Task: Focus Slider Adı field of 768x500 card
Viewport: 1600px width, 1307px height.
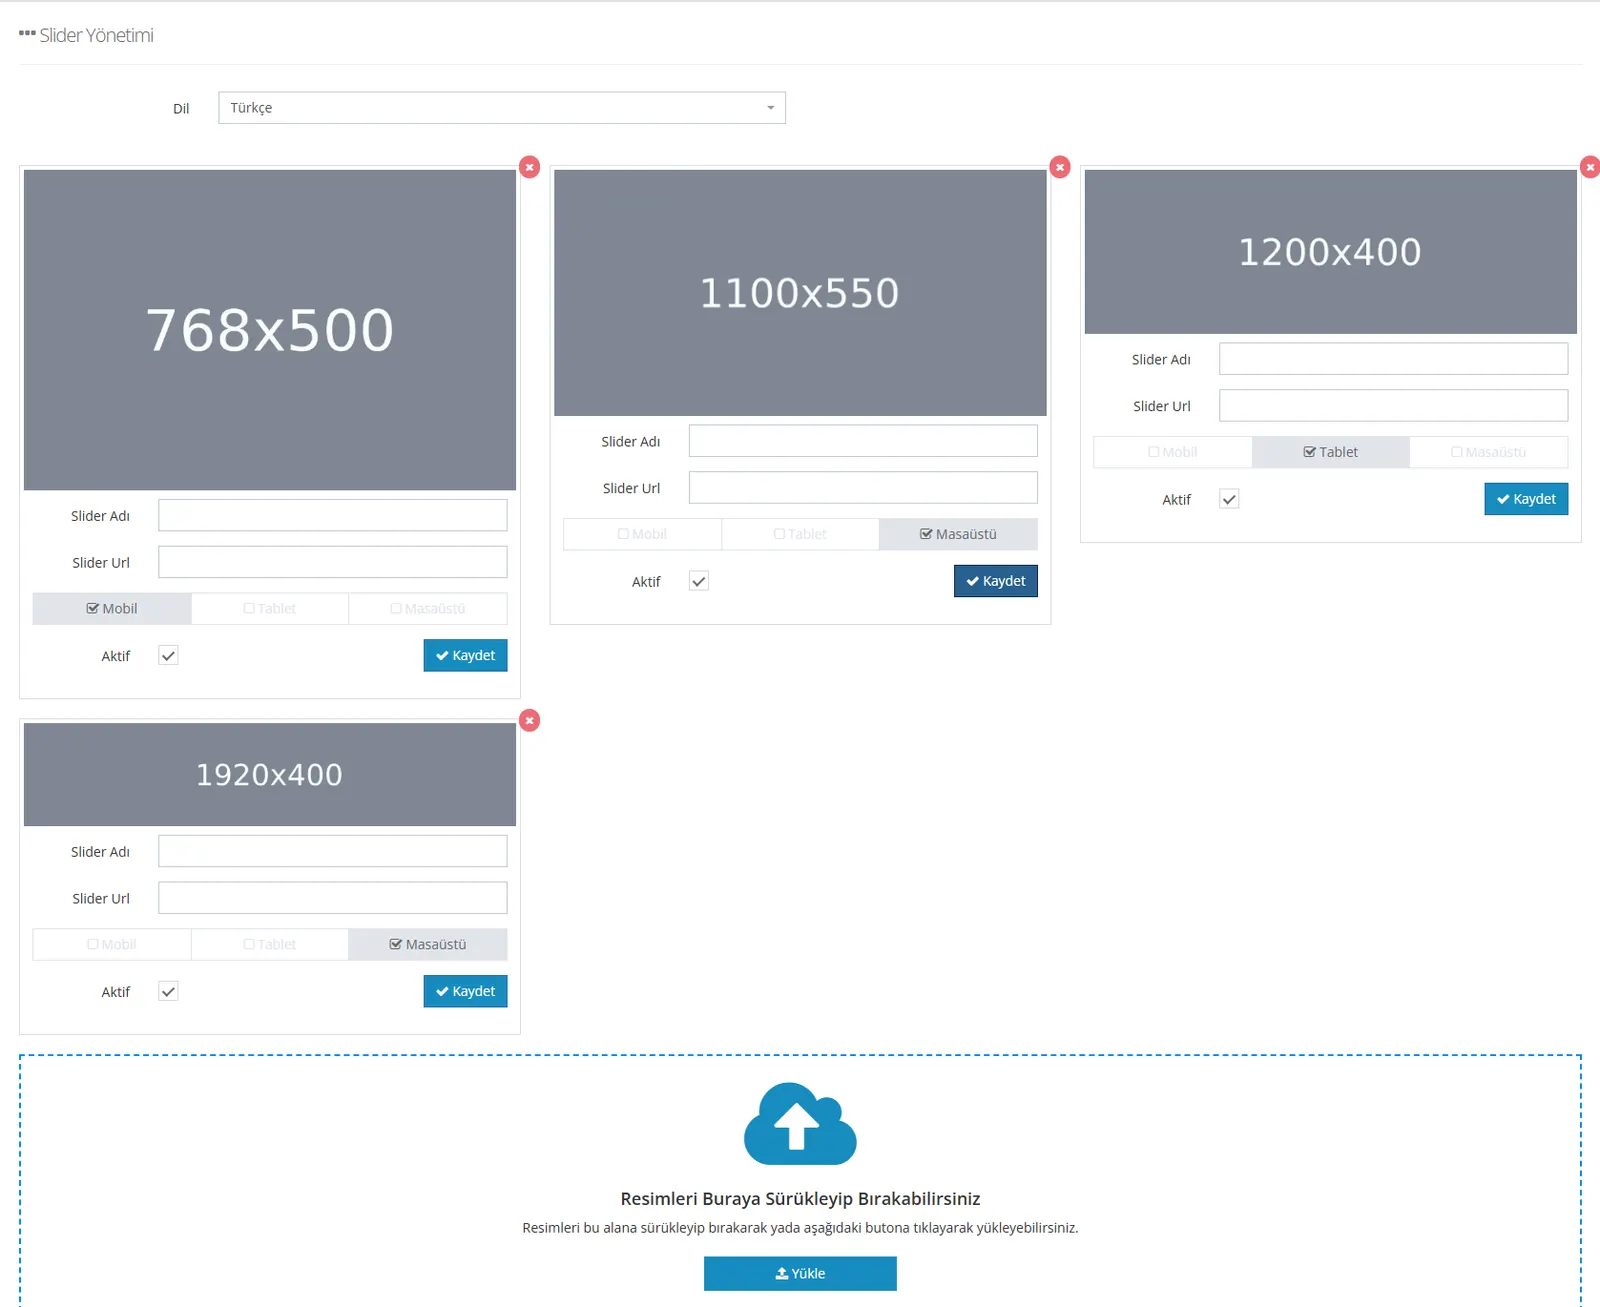Action: [x=333, y=515]
